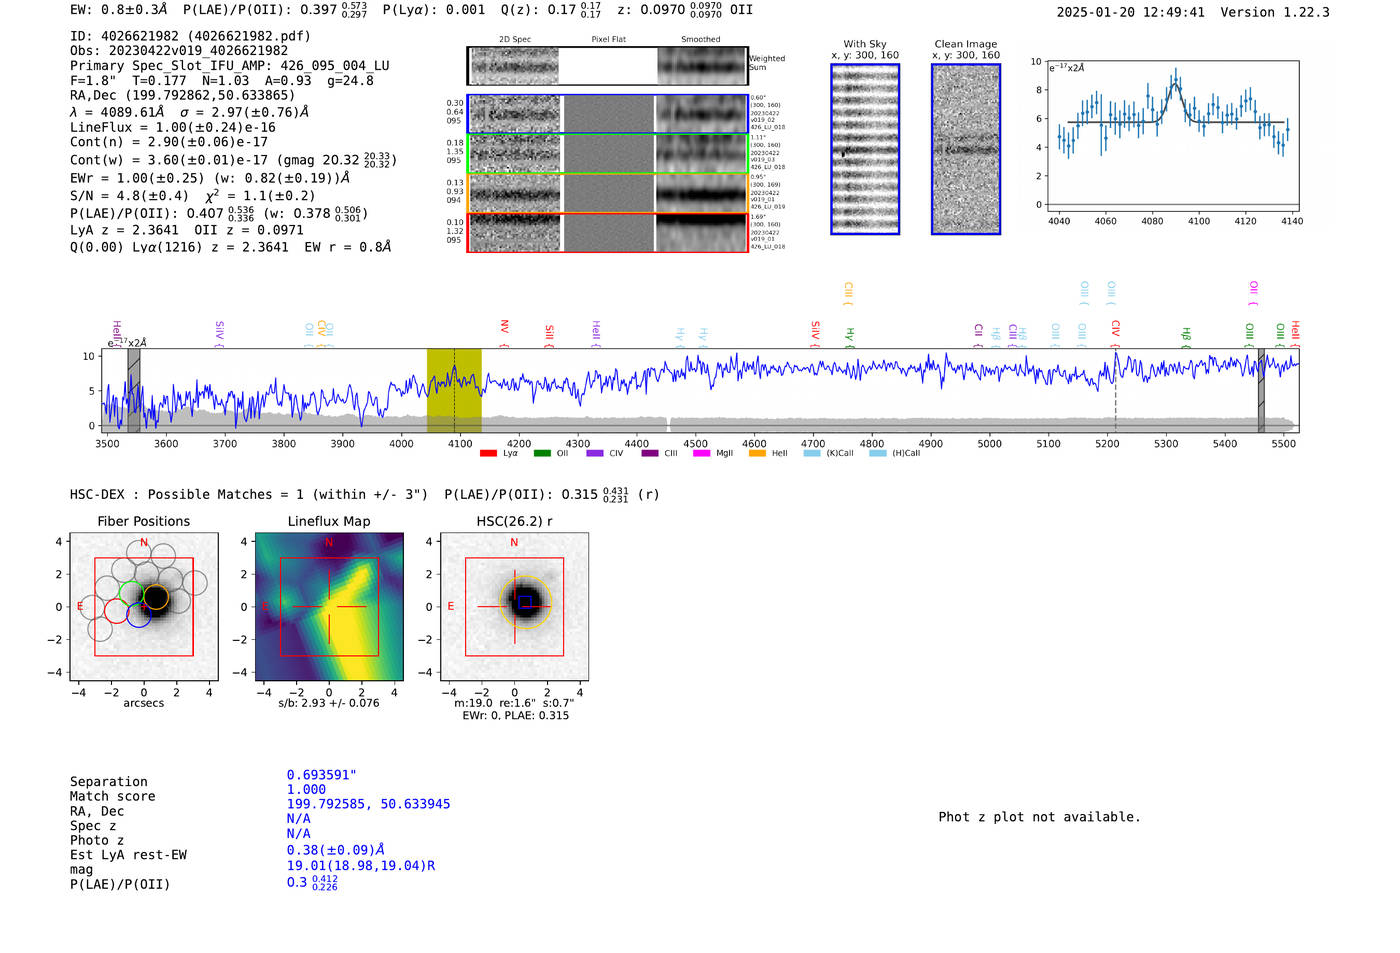Click the yellow highlighted band in spectrum
This screenshot has height=953, width=1400.
[454, 390]
